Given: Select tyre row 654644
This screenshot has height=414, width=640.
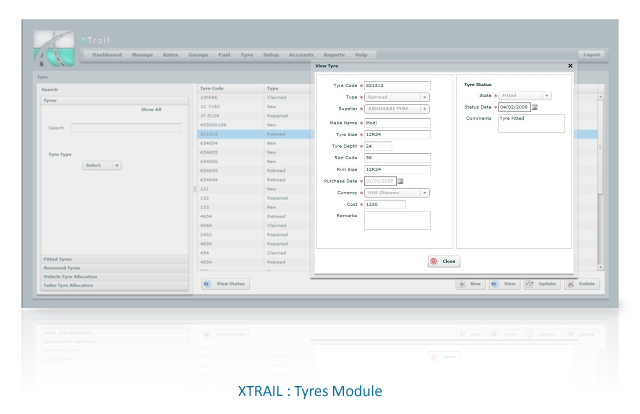Looking at the screenshot, I should (x=254, y=180).
